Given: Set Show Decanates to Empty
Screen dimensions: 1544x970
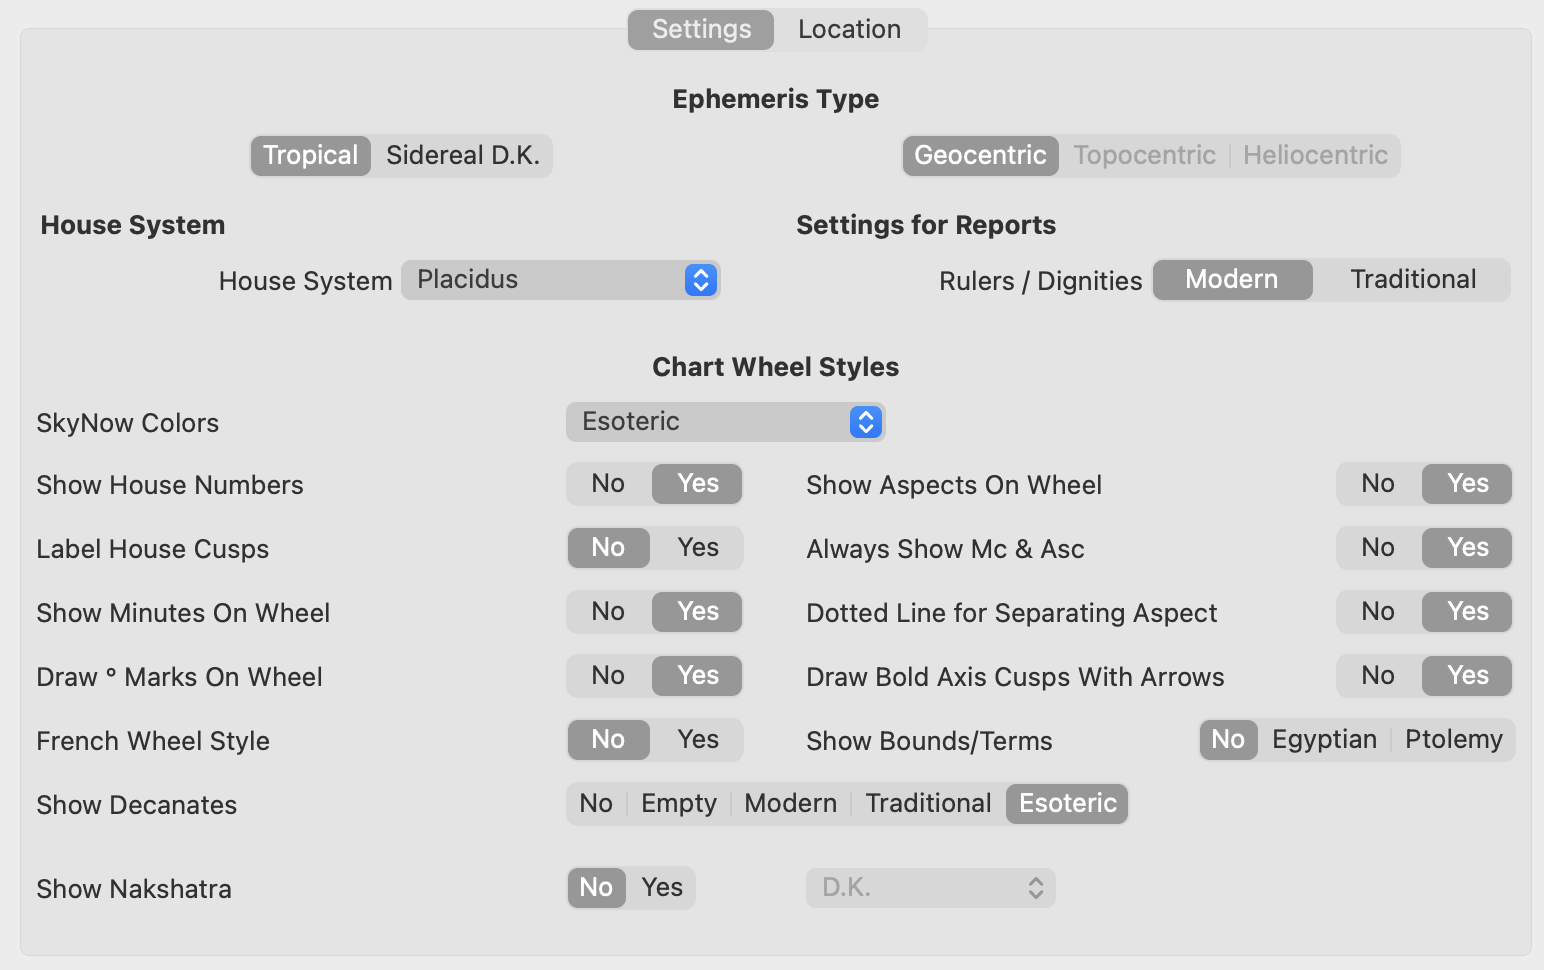Looking at the screenshot, I should point(679,804).
